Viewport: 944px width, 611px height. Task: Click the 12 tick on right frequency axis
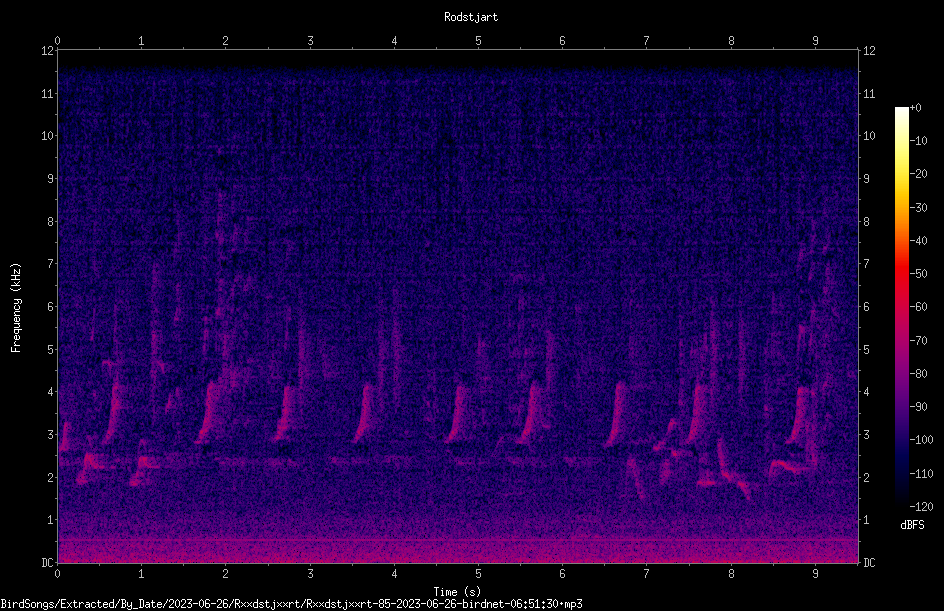coord(869,51)
